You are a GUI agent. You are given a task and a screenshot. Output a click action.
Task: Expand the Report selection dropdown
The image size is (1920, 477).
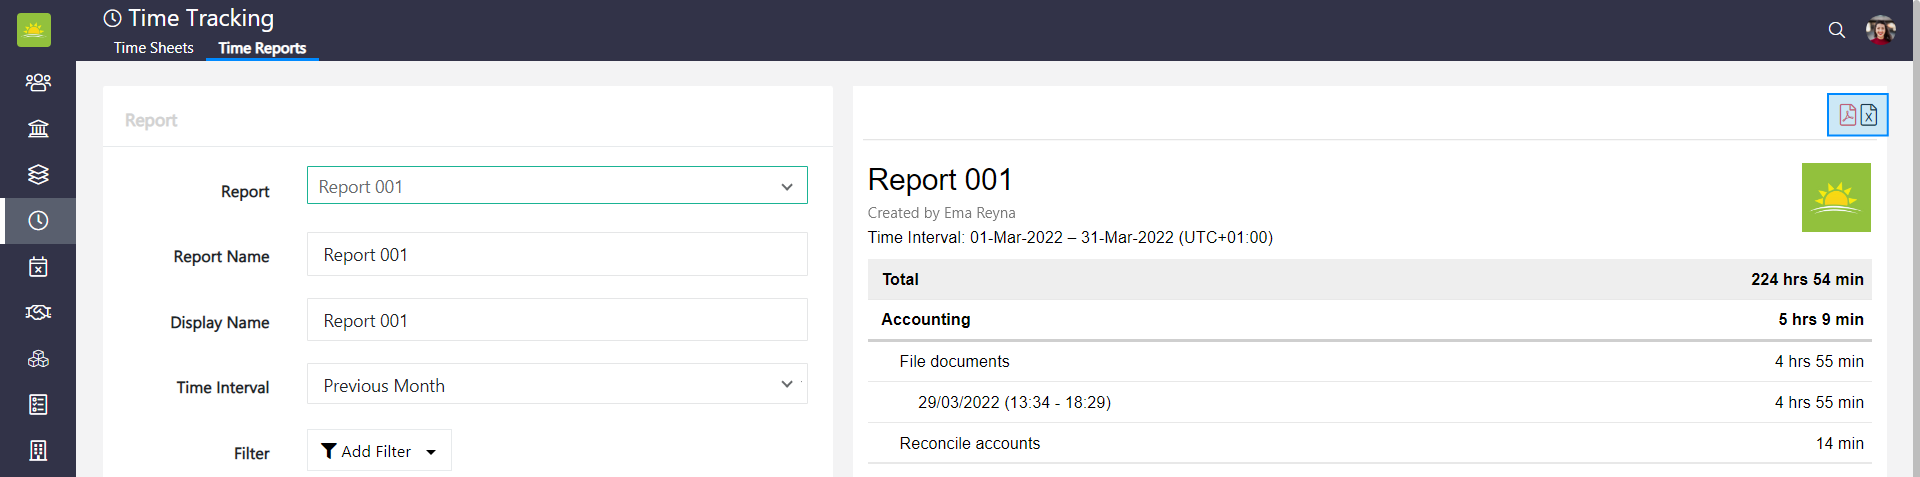pos(557,186)
